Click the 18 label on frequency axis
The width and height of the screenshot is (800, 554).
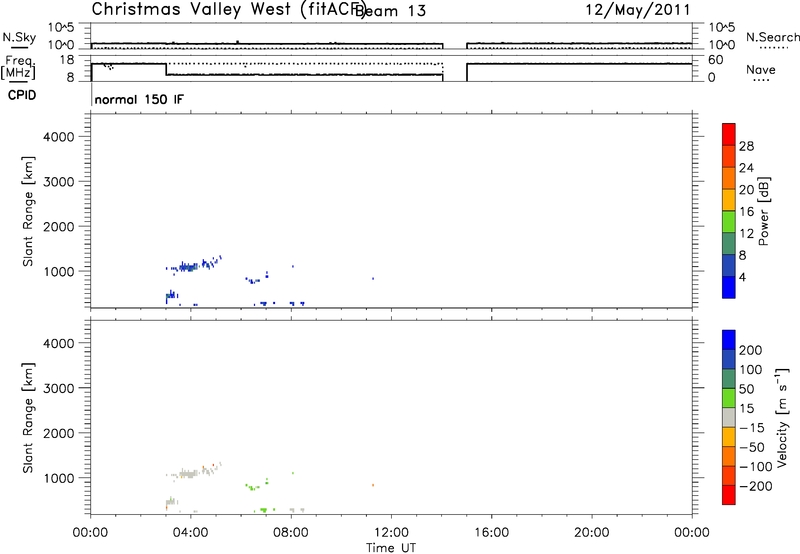[67, 60]
